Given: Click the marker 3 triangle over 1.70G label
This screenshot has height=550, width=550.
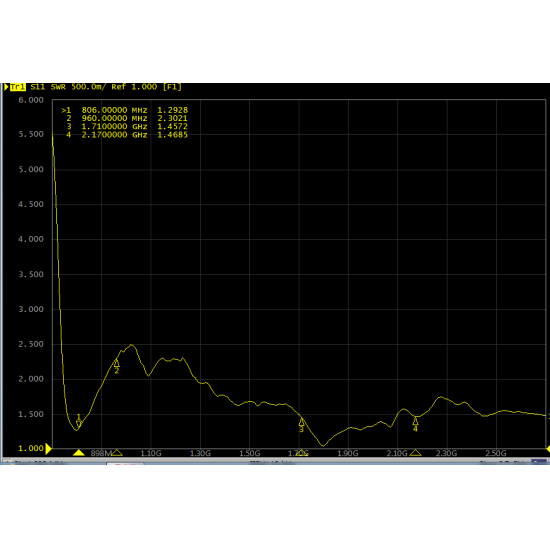Looking at the screenshot, I should pos(301,452).
